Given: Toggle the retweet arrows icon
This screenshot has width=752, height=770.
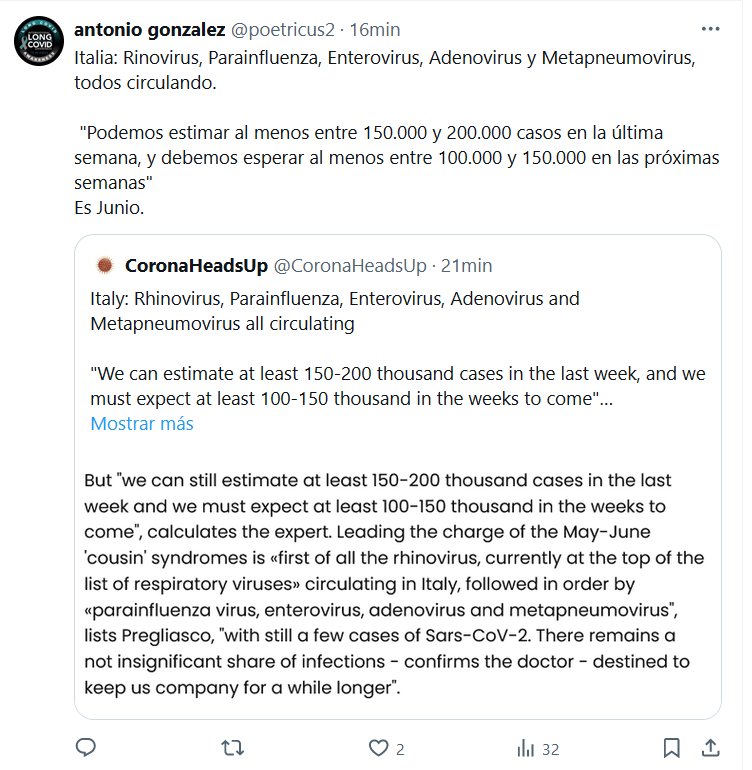Looking at the screenshot, I should (x=233, y=748).
